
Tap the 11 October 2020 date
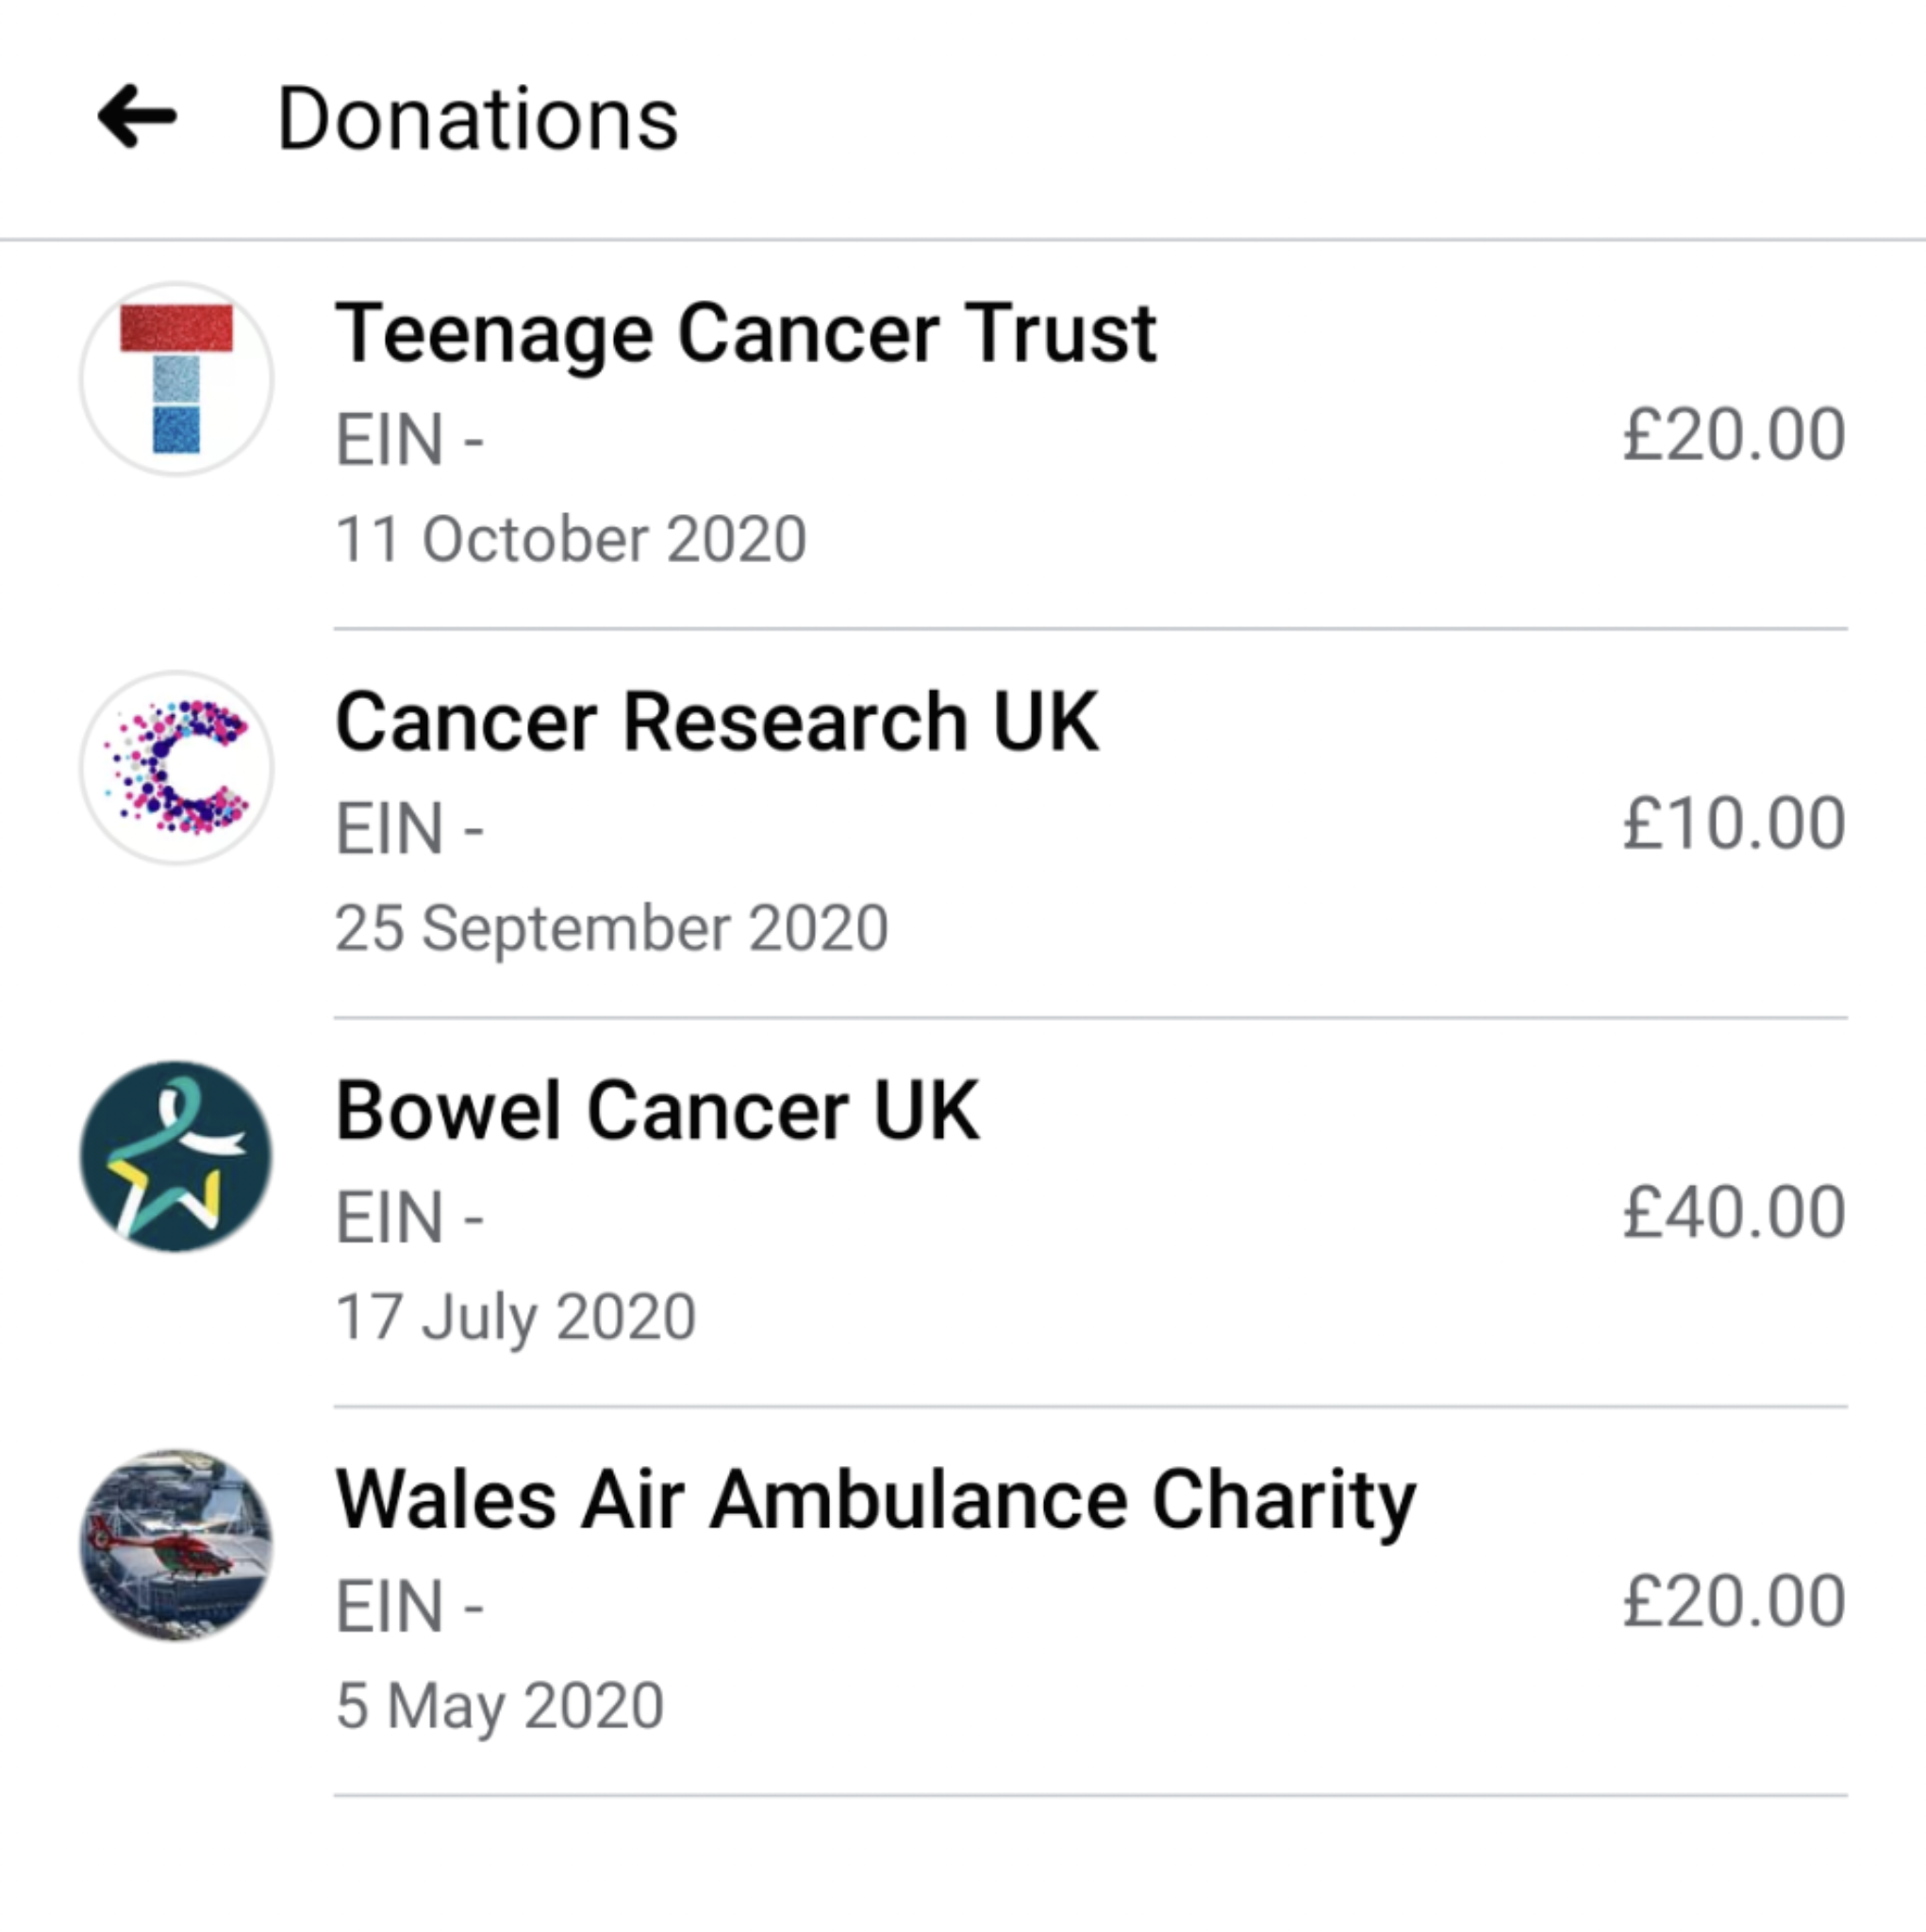[570, 539]
